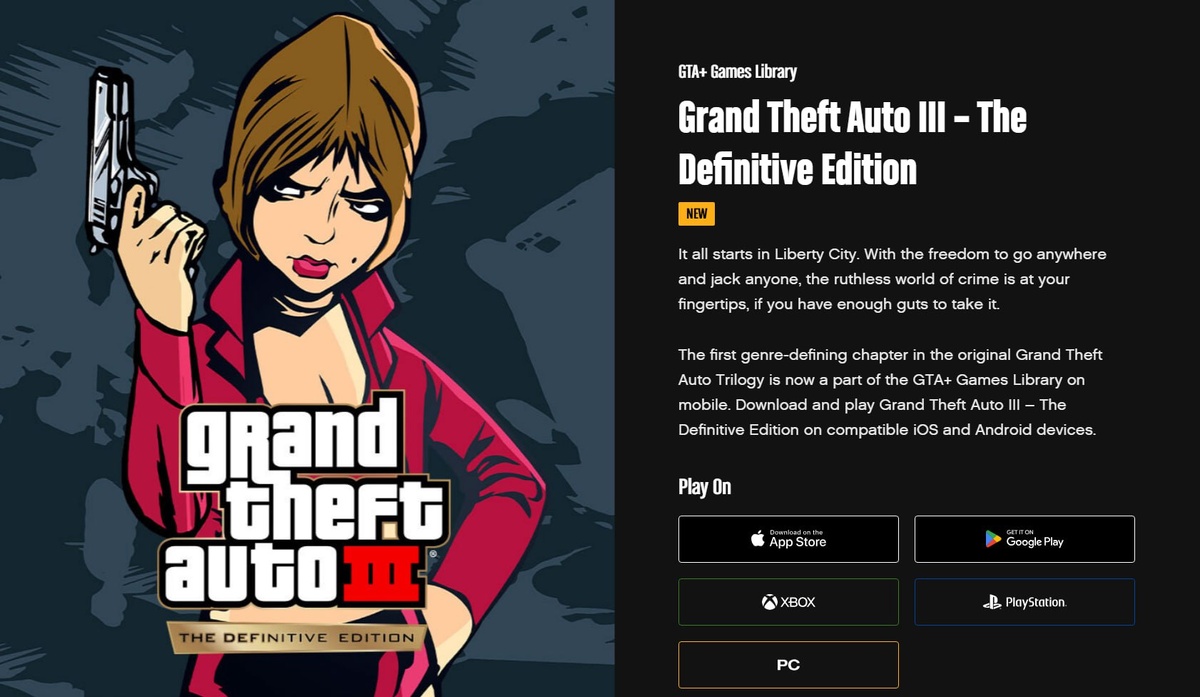Open the Get it on Google Play button

coord(1024,539)
